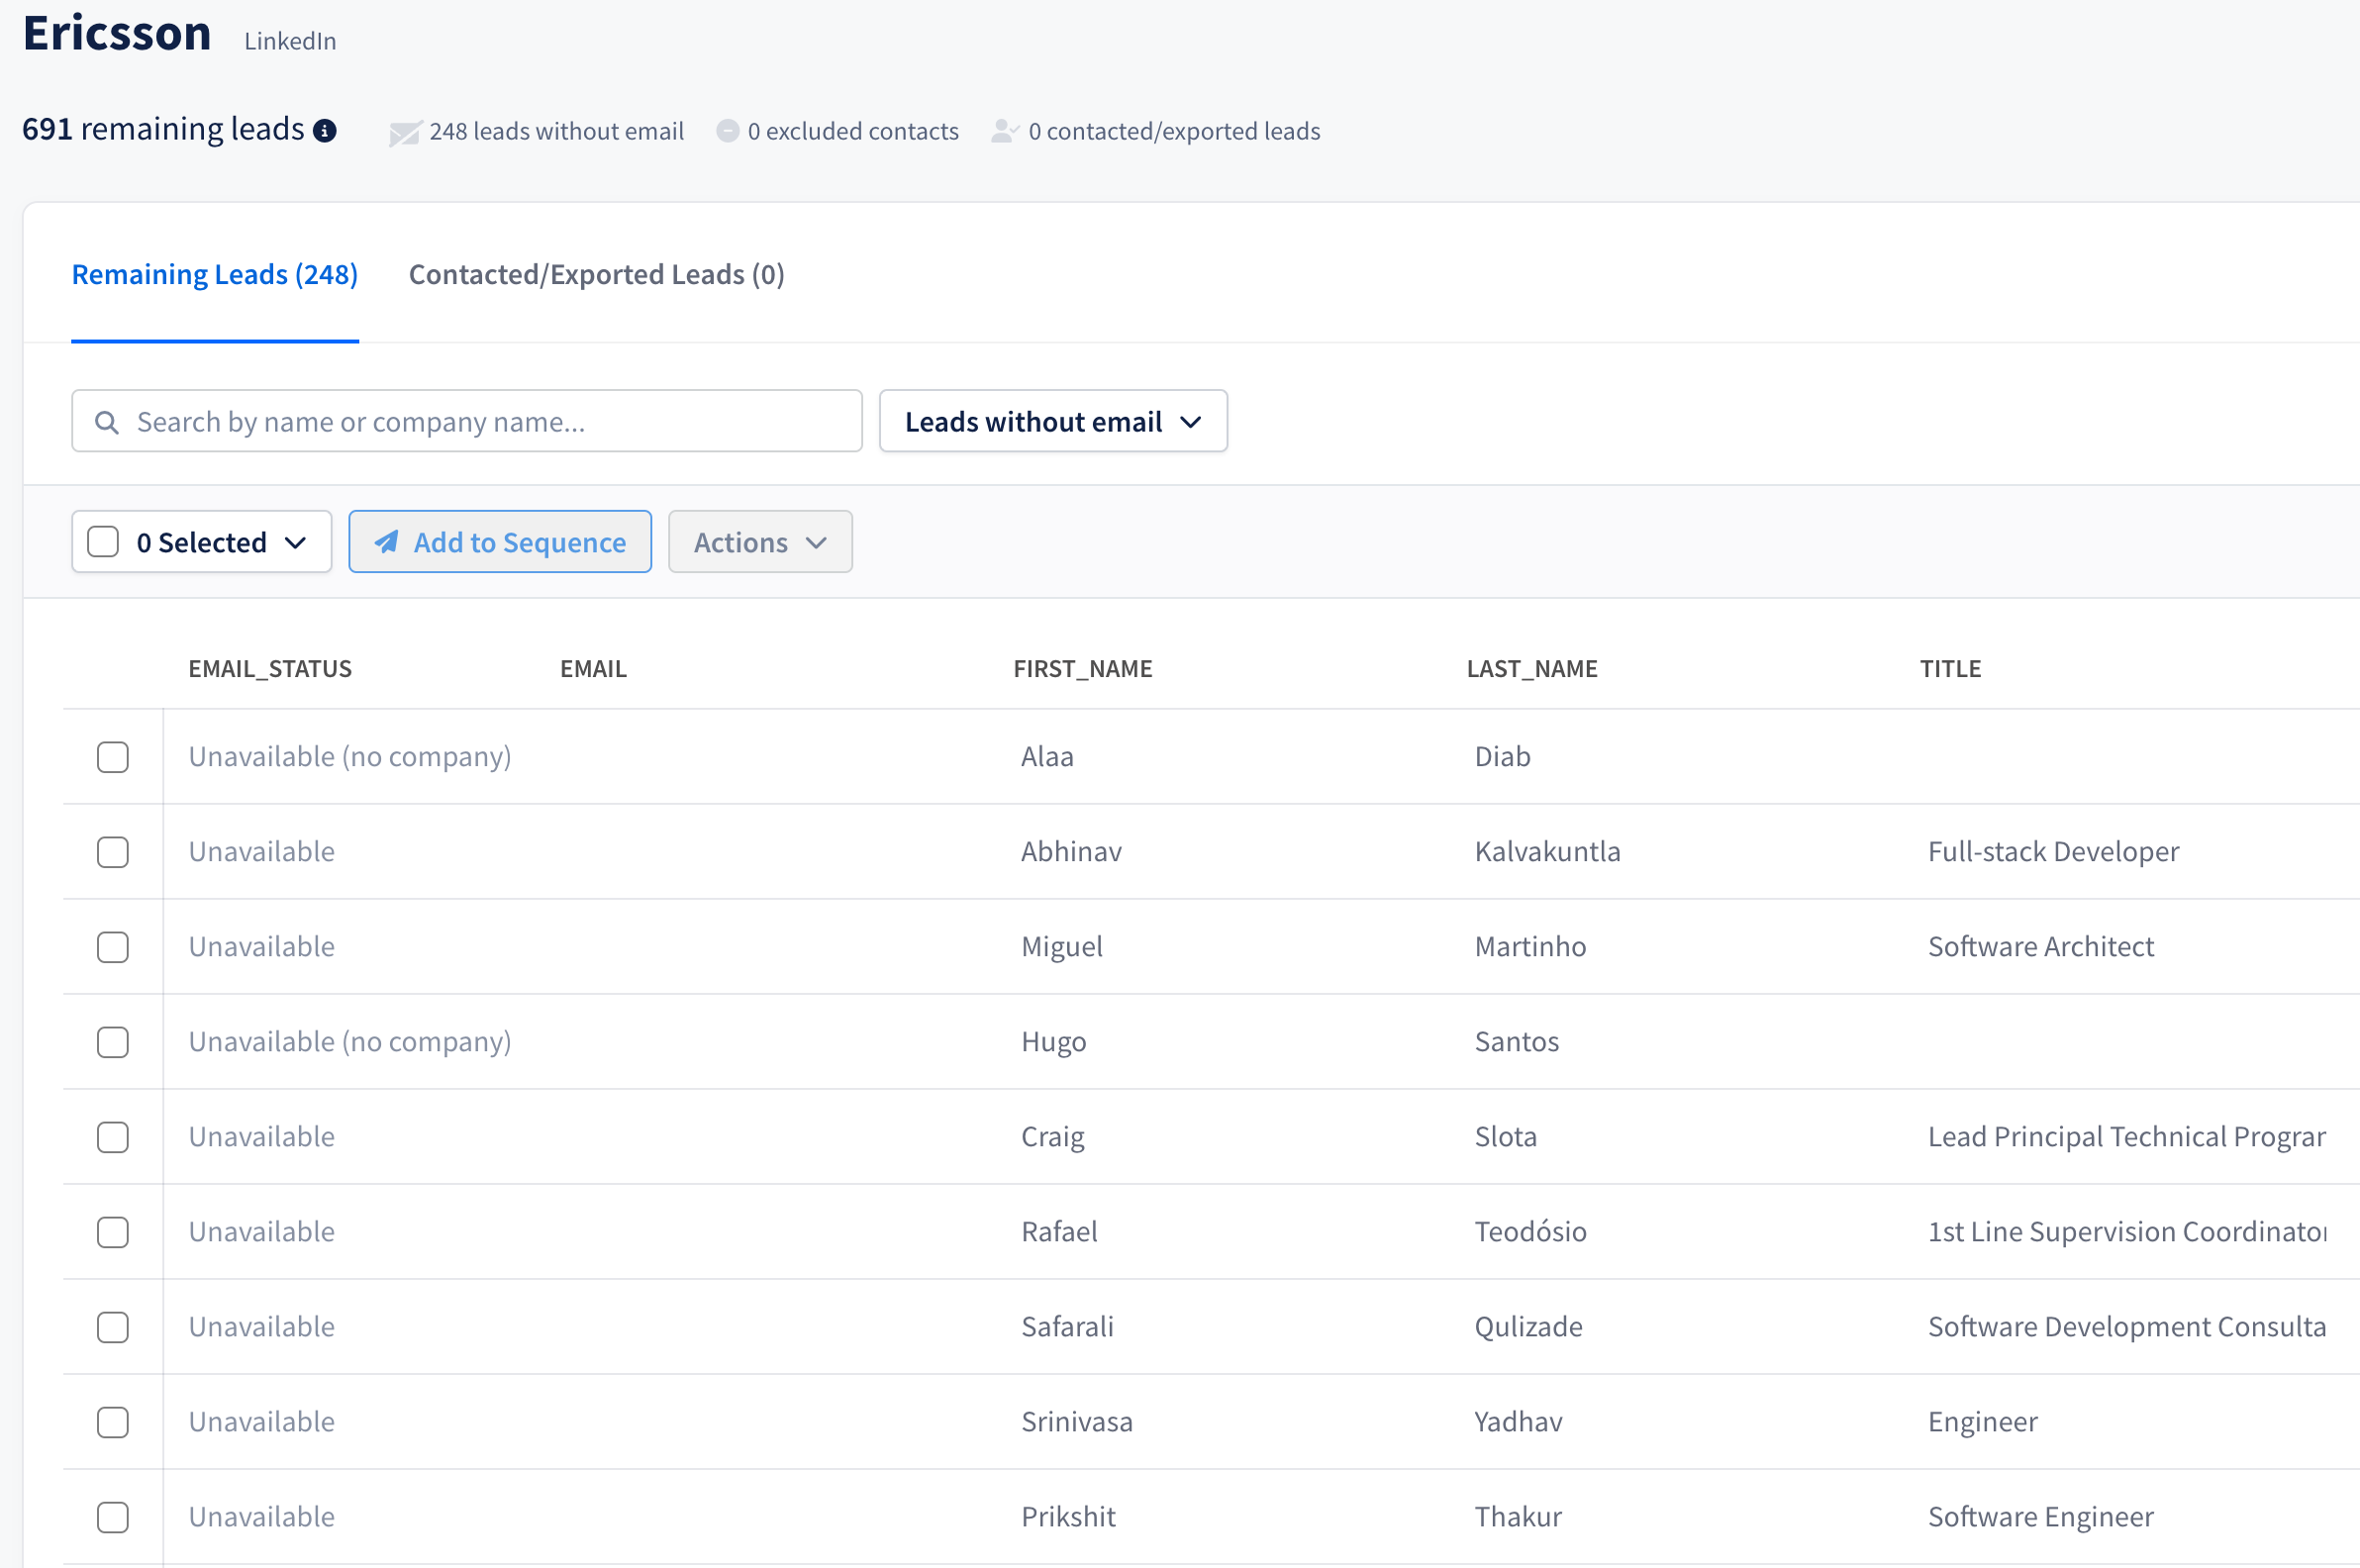Click the 0 contacted/exported leads link
Screen dimensions: 2360x1568
pos(1174,131)
